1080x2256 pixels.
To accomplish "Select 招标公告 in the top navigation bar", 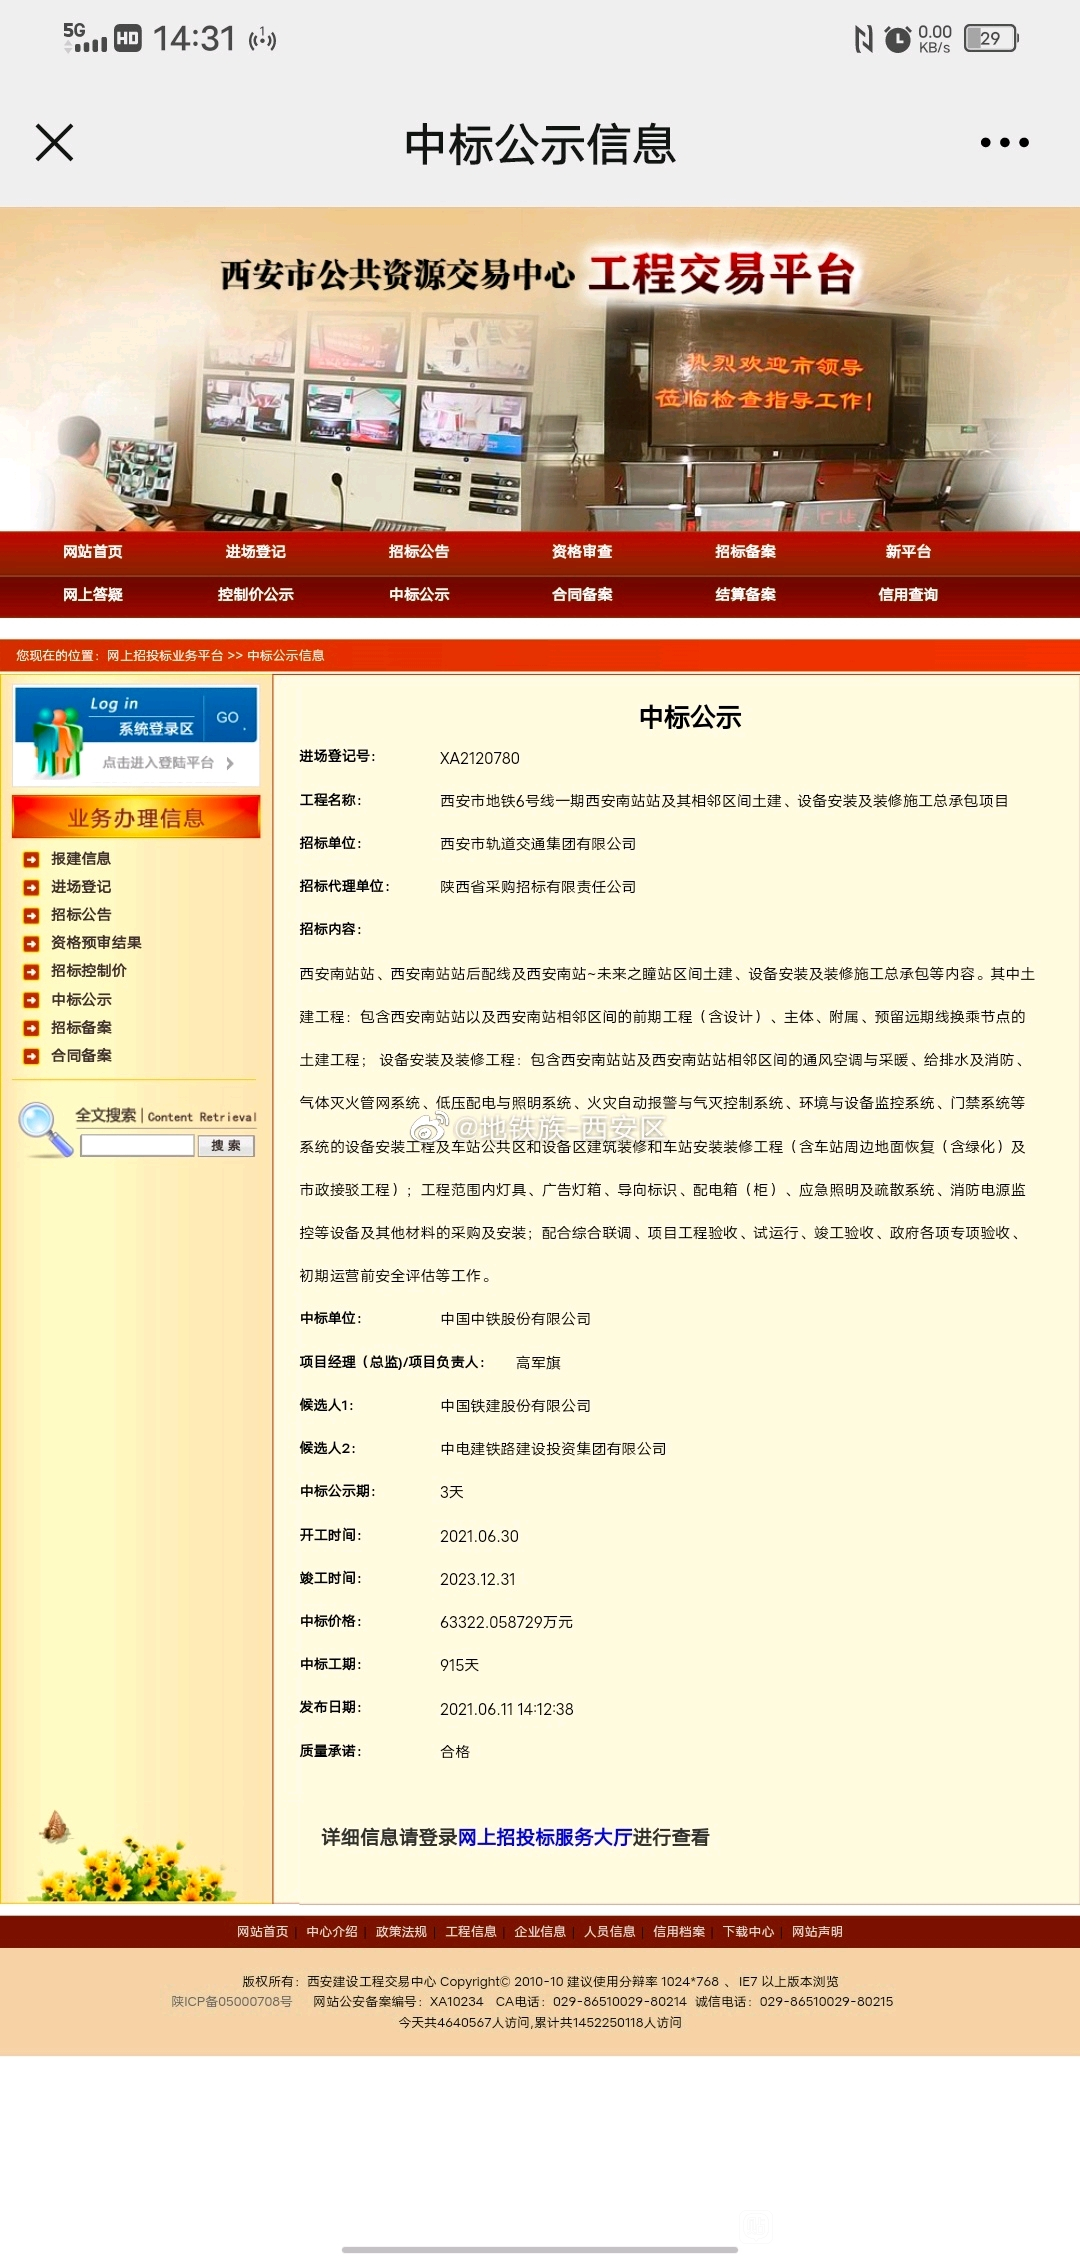I will (x=419, y=552).
